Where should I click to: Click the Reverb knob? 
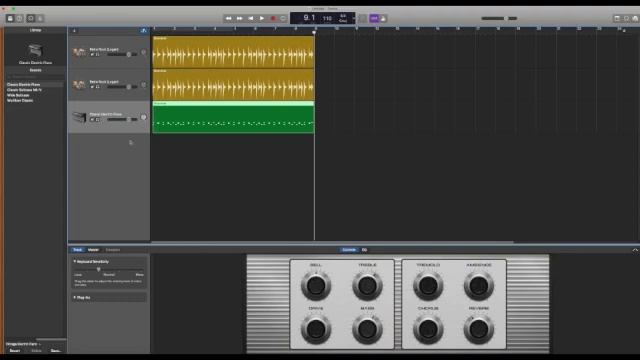coord(478,329)
